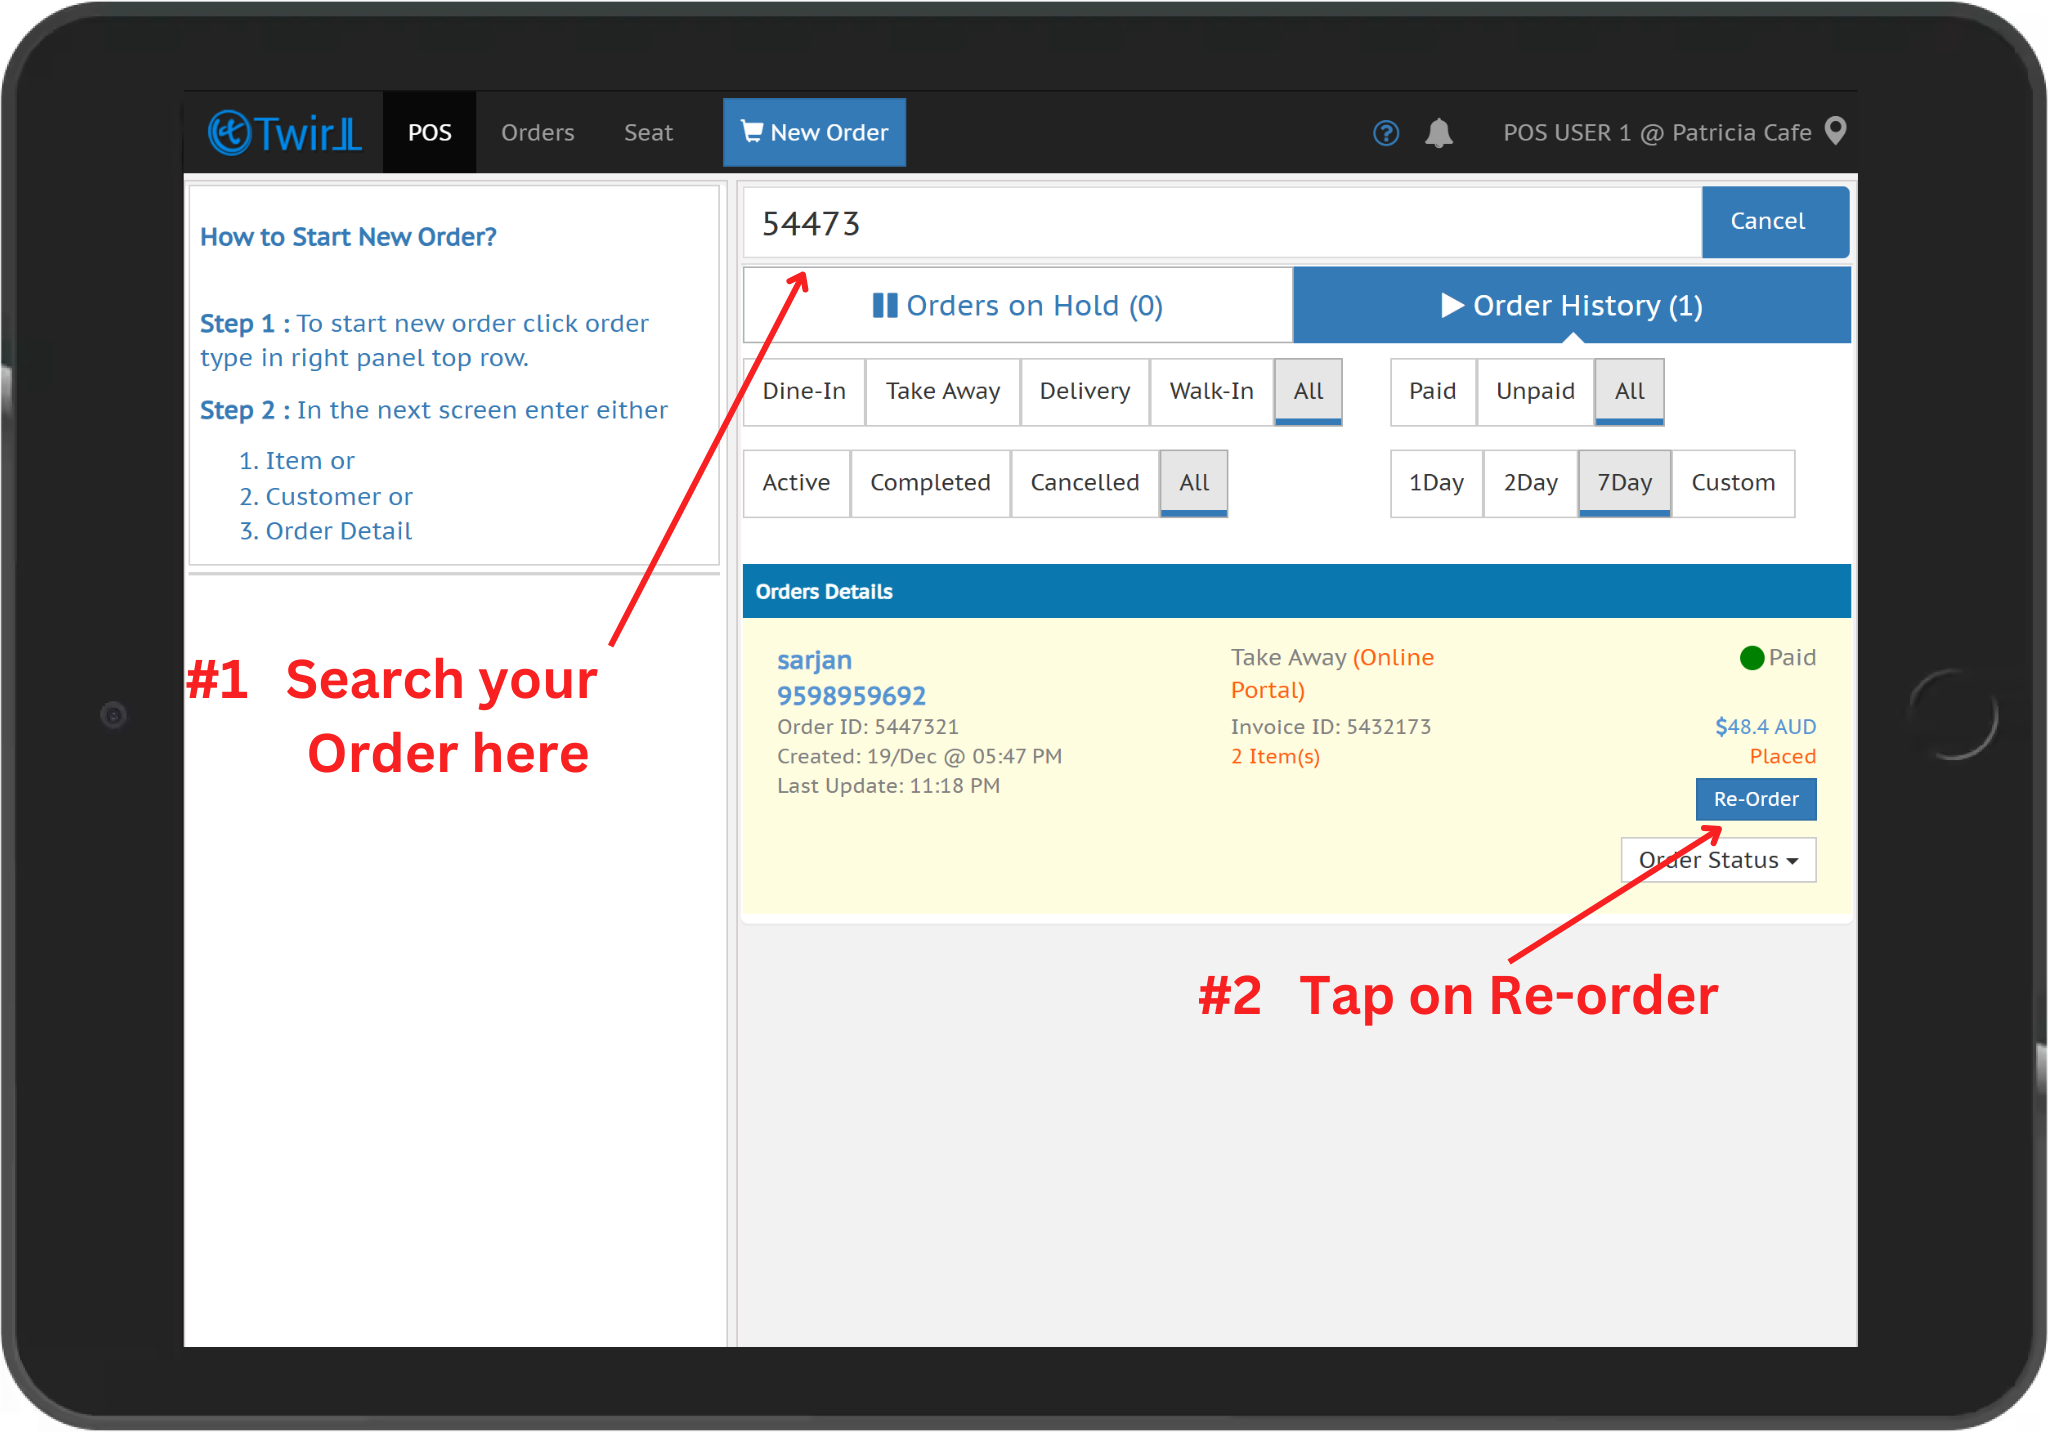Click the 2 Item(s) link
Image resolution: width=2048 pixels, height=1432 pixels.
[1275, 757]
